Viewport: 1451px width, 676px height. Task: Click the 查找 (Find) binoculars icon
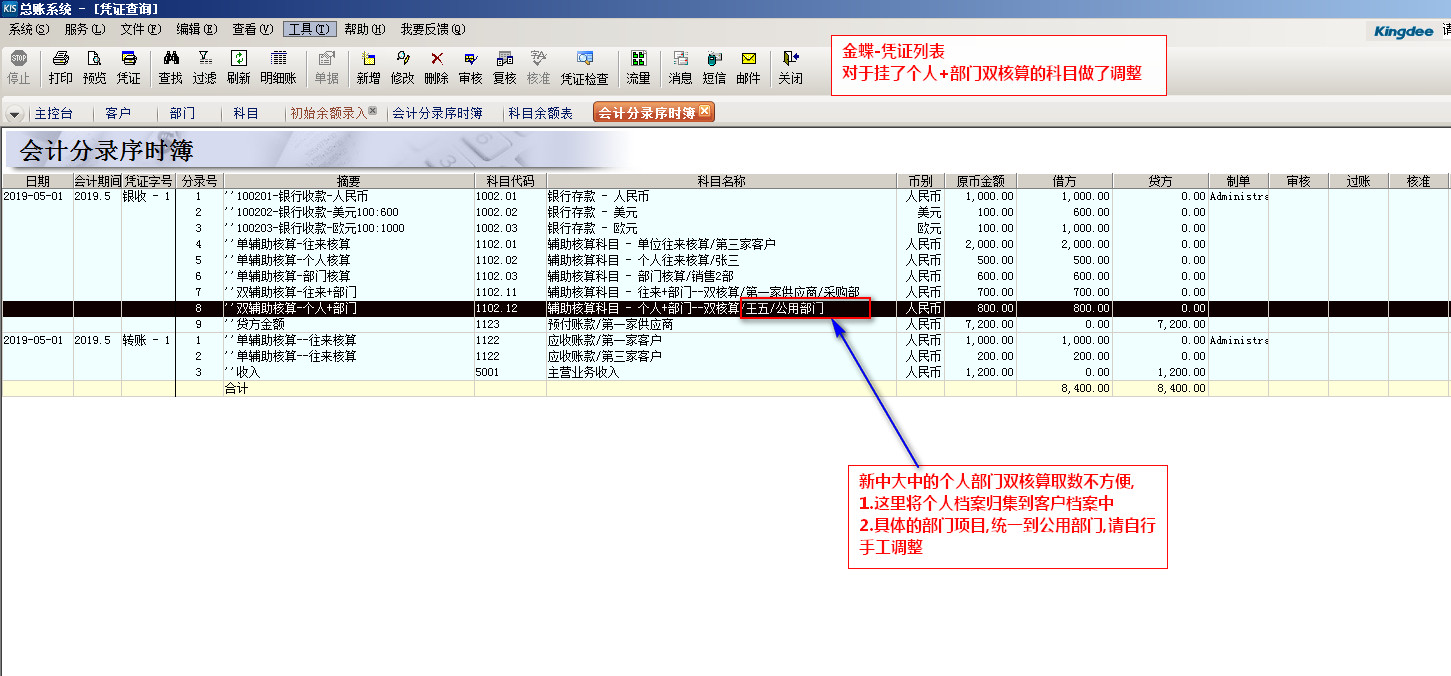[170, 67]
